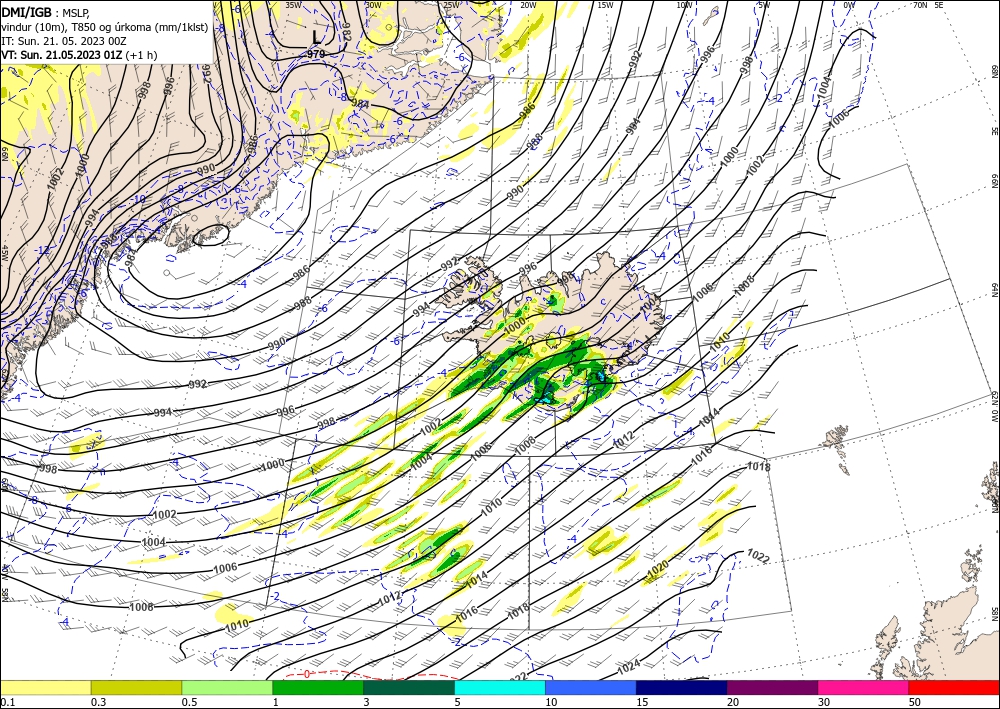Click the pale yellow 0.1 legend swatch
The height and width of the screenshot is (709, 1000).
pyautogui.click(x=45, y=687)
